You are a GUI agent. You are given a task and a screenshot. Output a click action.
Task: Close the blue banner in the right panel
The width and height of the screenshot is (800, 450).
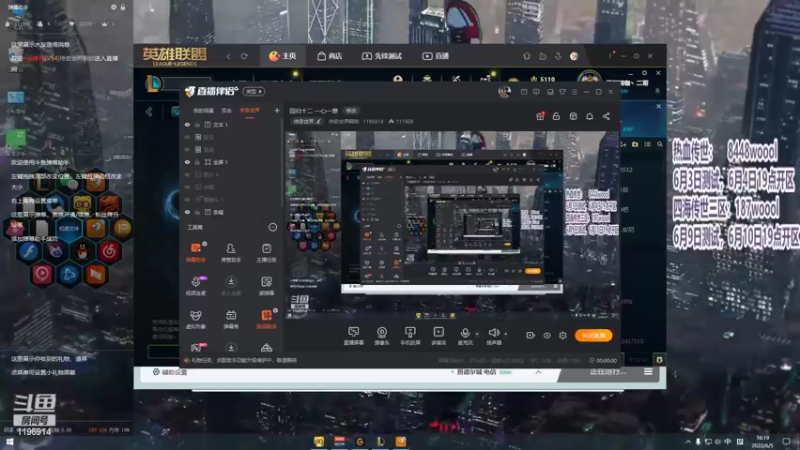pos(658,106)
